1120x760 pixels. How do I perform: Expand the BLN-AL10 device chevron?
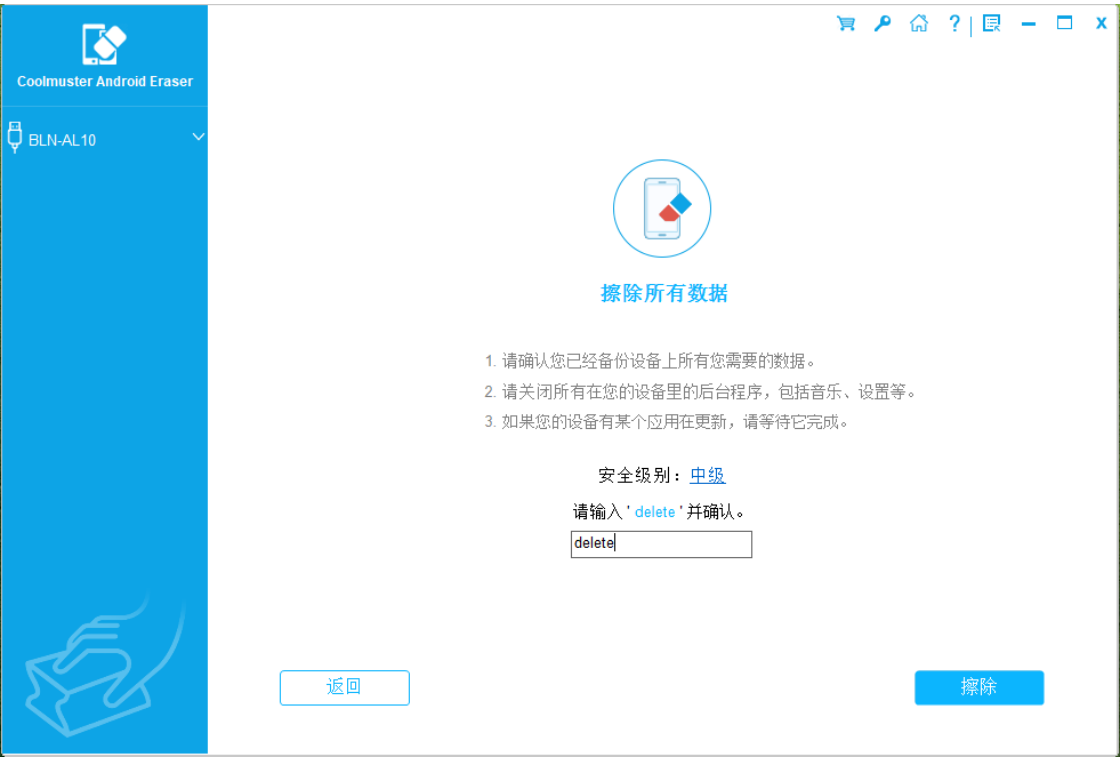point(198,137)
